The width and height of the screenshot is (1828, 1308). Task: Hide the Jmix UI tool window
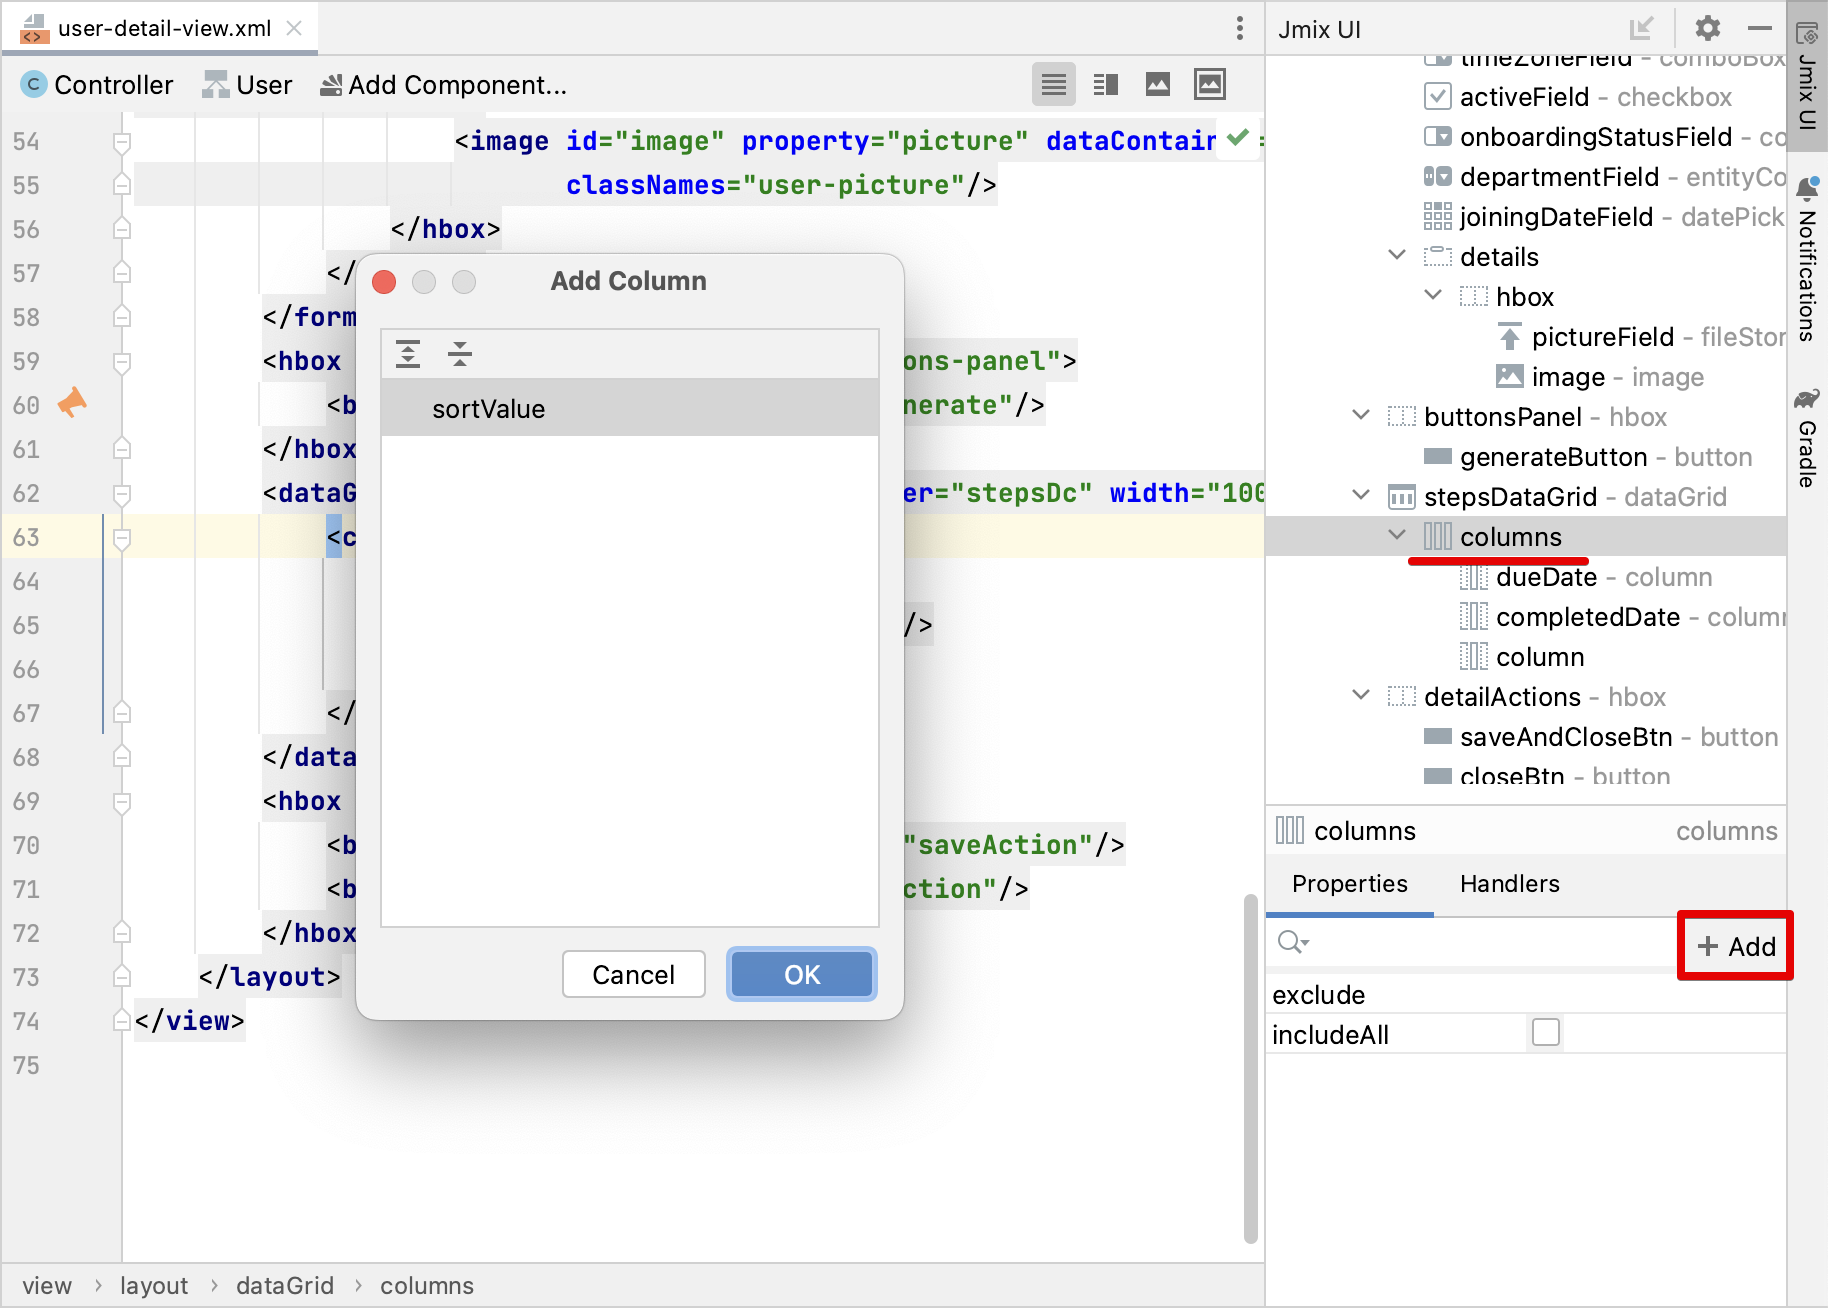(1760, 28)
